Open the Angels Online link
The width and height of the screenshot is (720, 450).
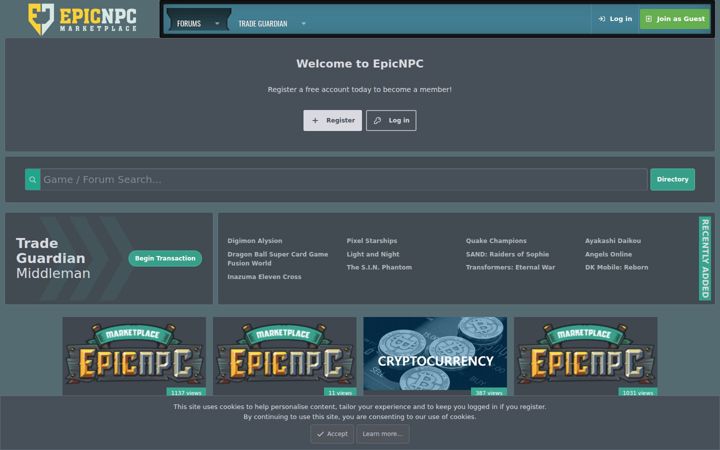click(x=608, y=254)
